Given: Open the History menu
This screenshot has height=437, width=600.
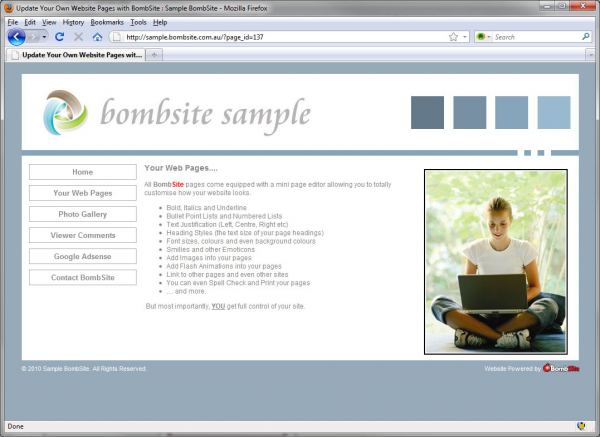Looking at the screenshot, I should (73, 22).
